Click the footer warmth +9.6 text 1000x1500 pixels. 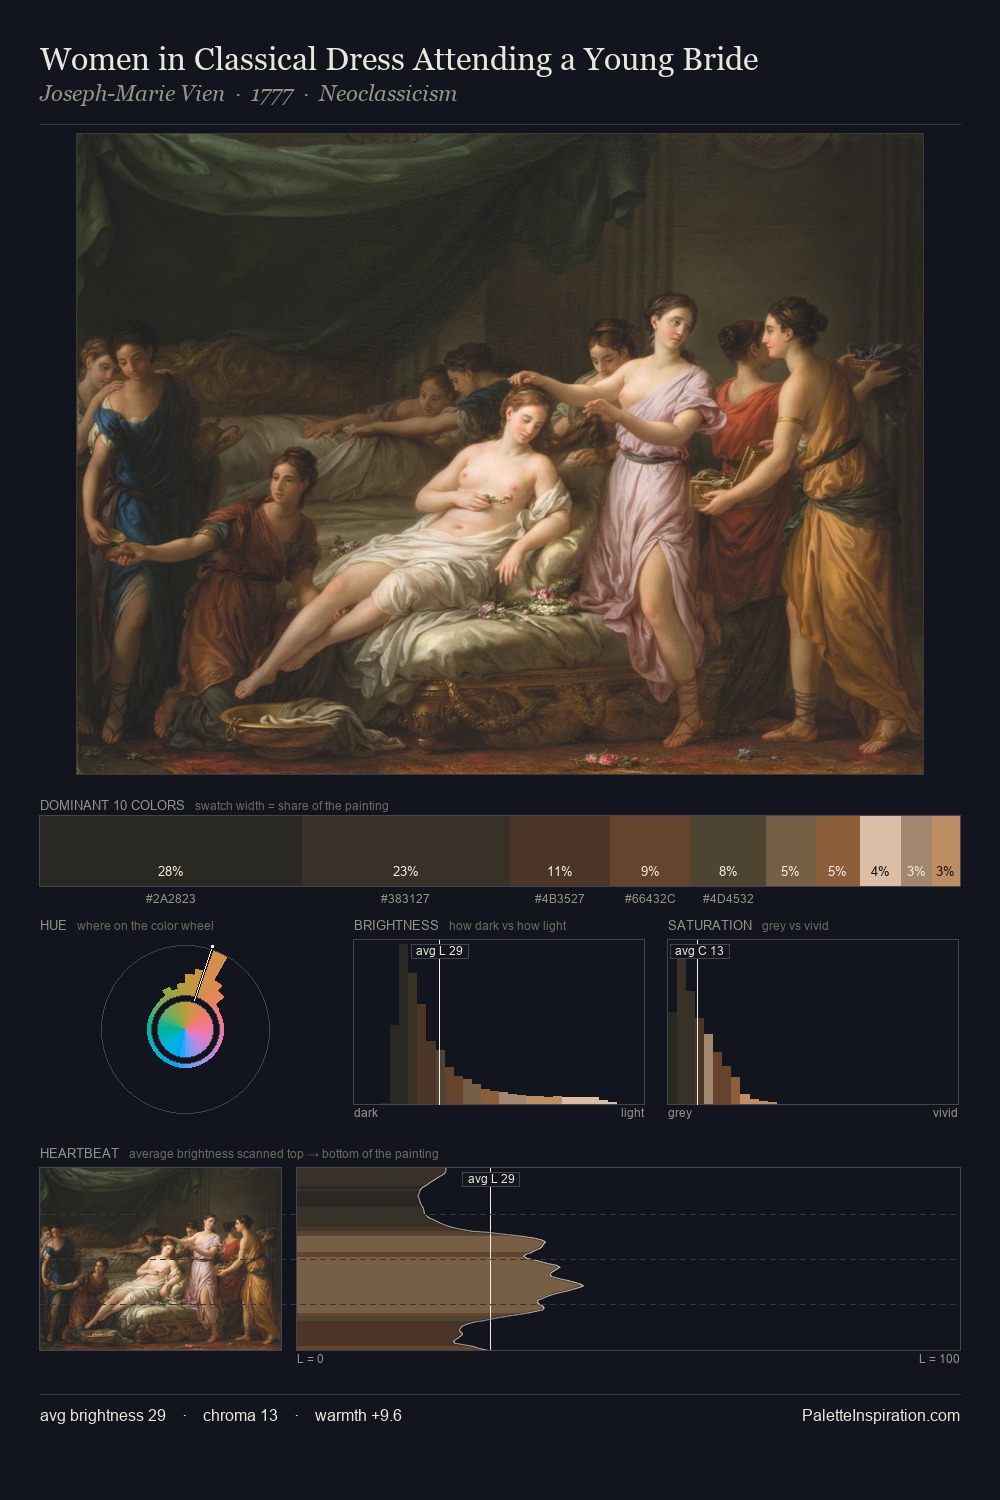click(x=358, y=1415)
